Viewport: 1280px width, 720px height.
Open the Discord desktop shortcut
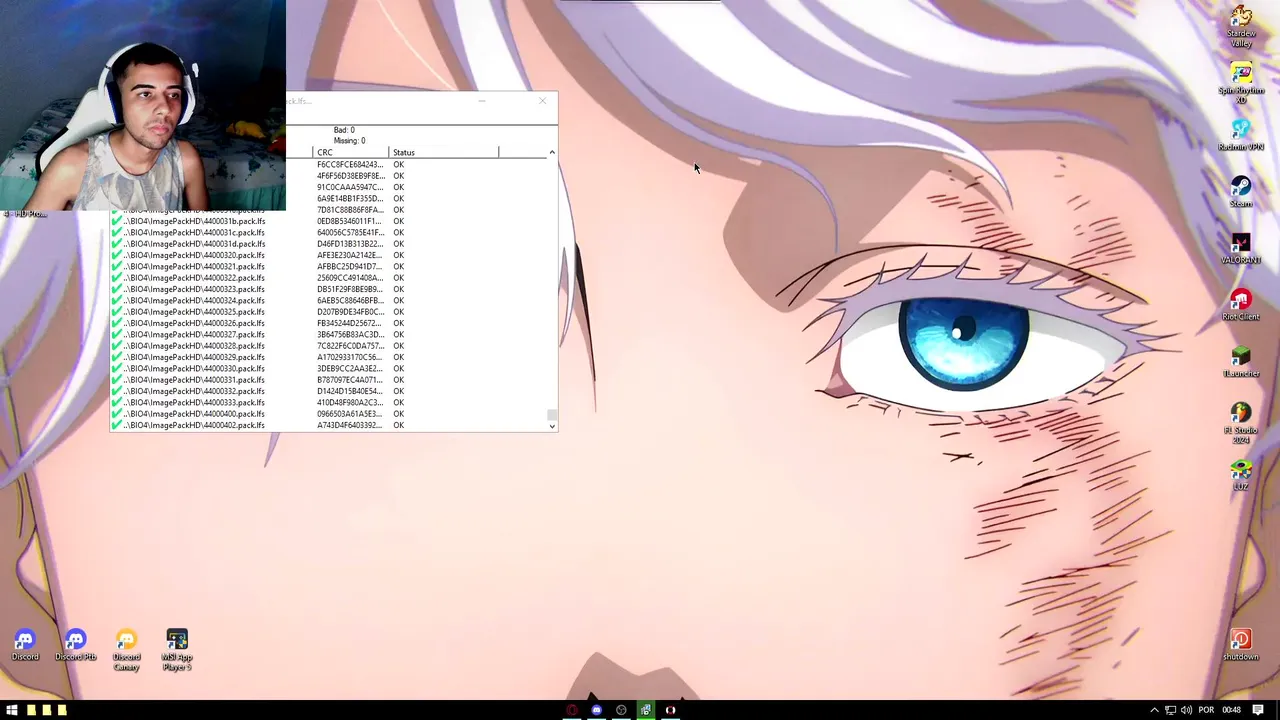(25, 646)
